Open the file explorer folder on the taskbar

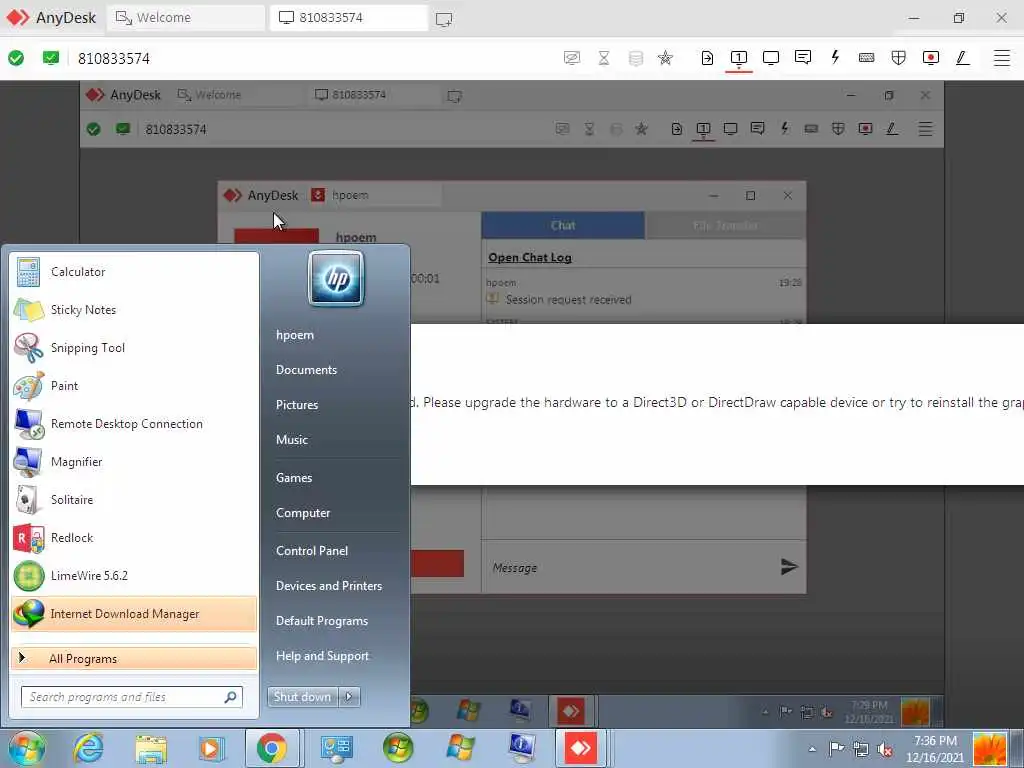[x=151, y=749]
